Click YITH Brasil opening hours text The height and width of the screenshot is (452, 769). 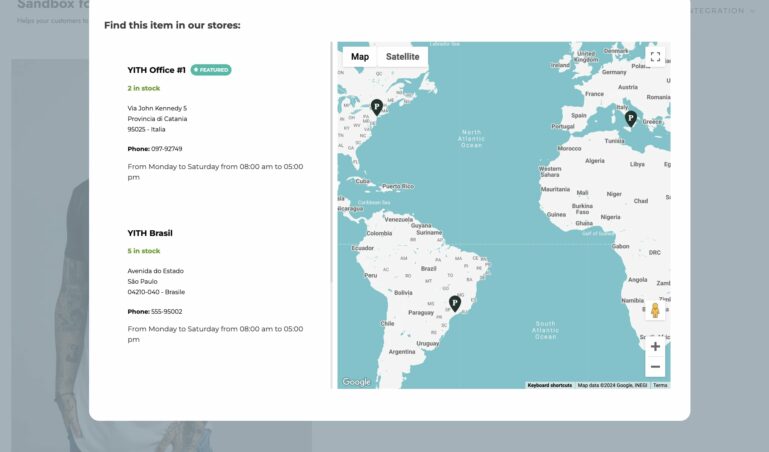tap(215, 334)
